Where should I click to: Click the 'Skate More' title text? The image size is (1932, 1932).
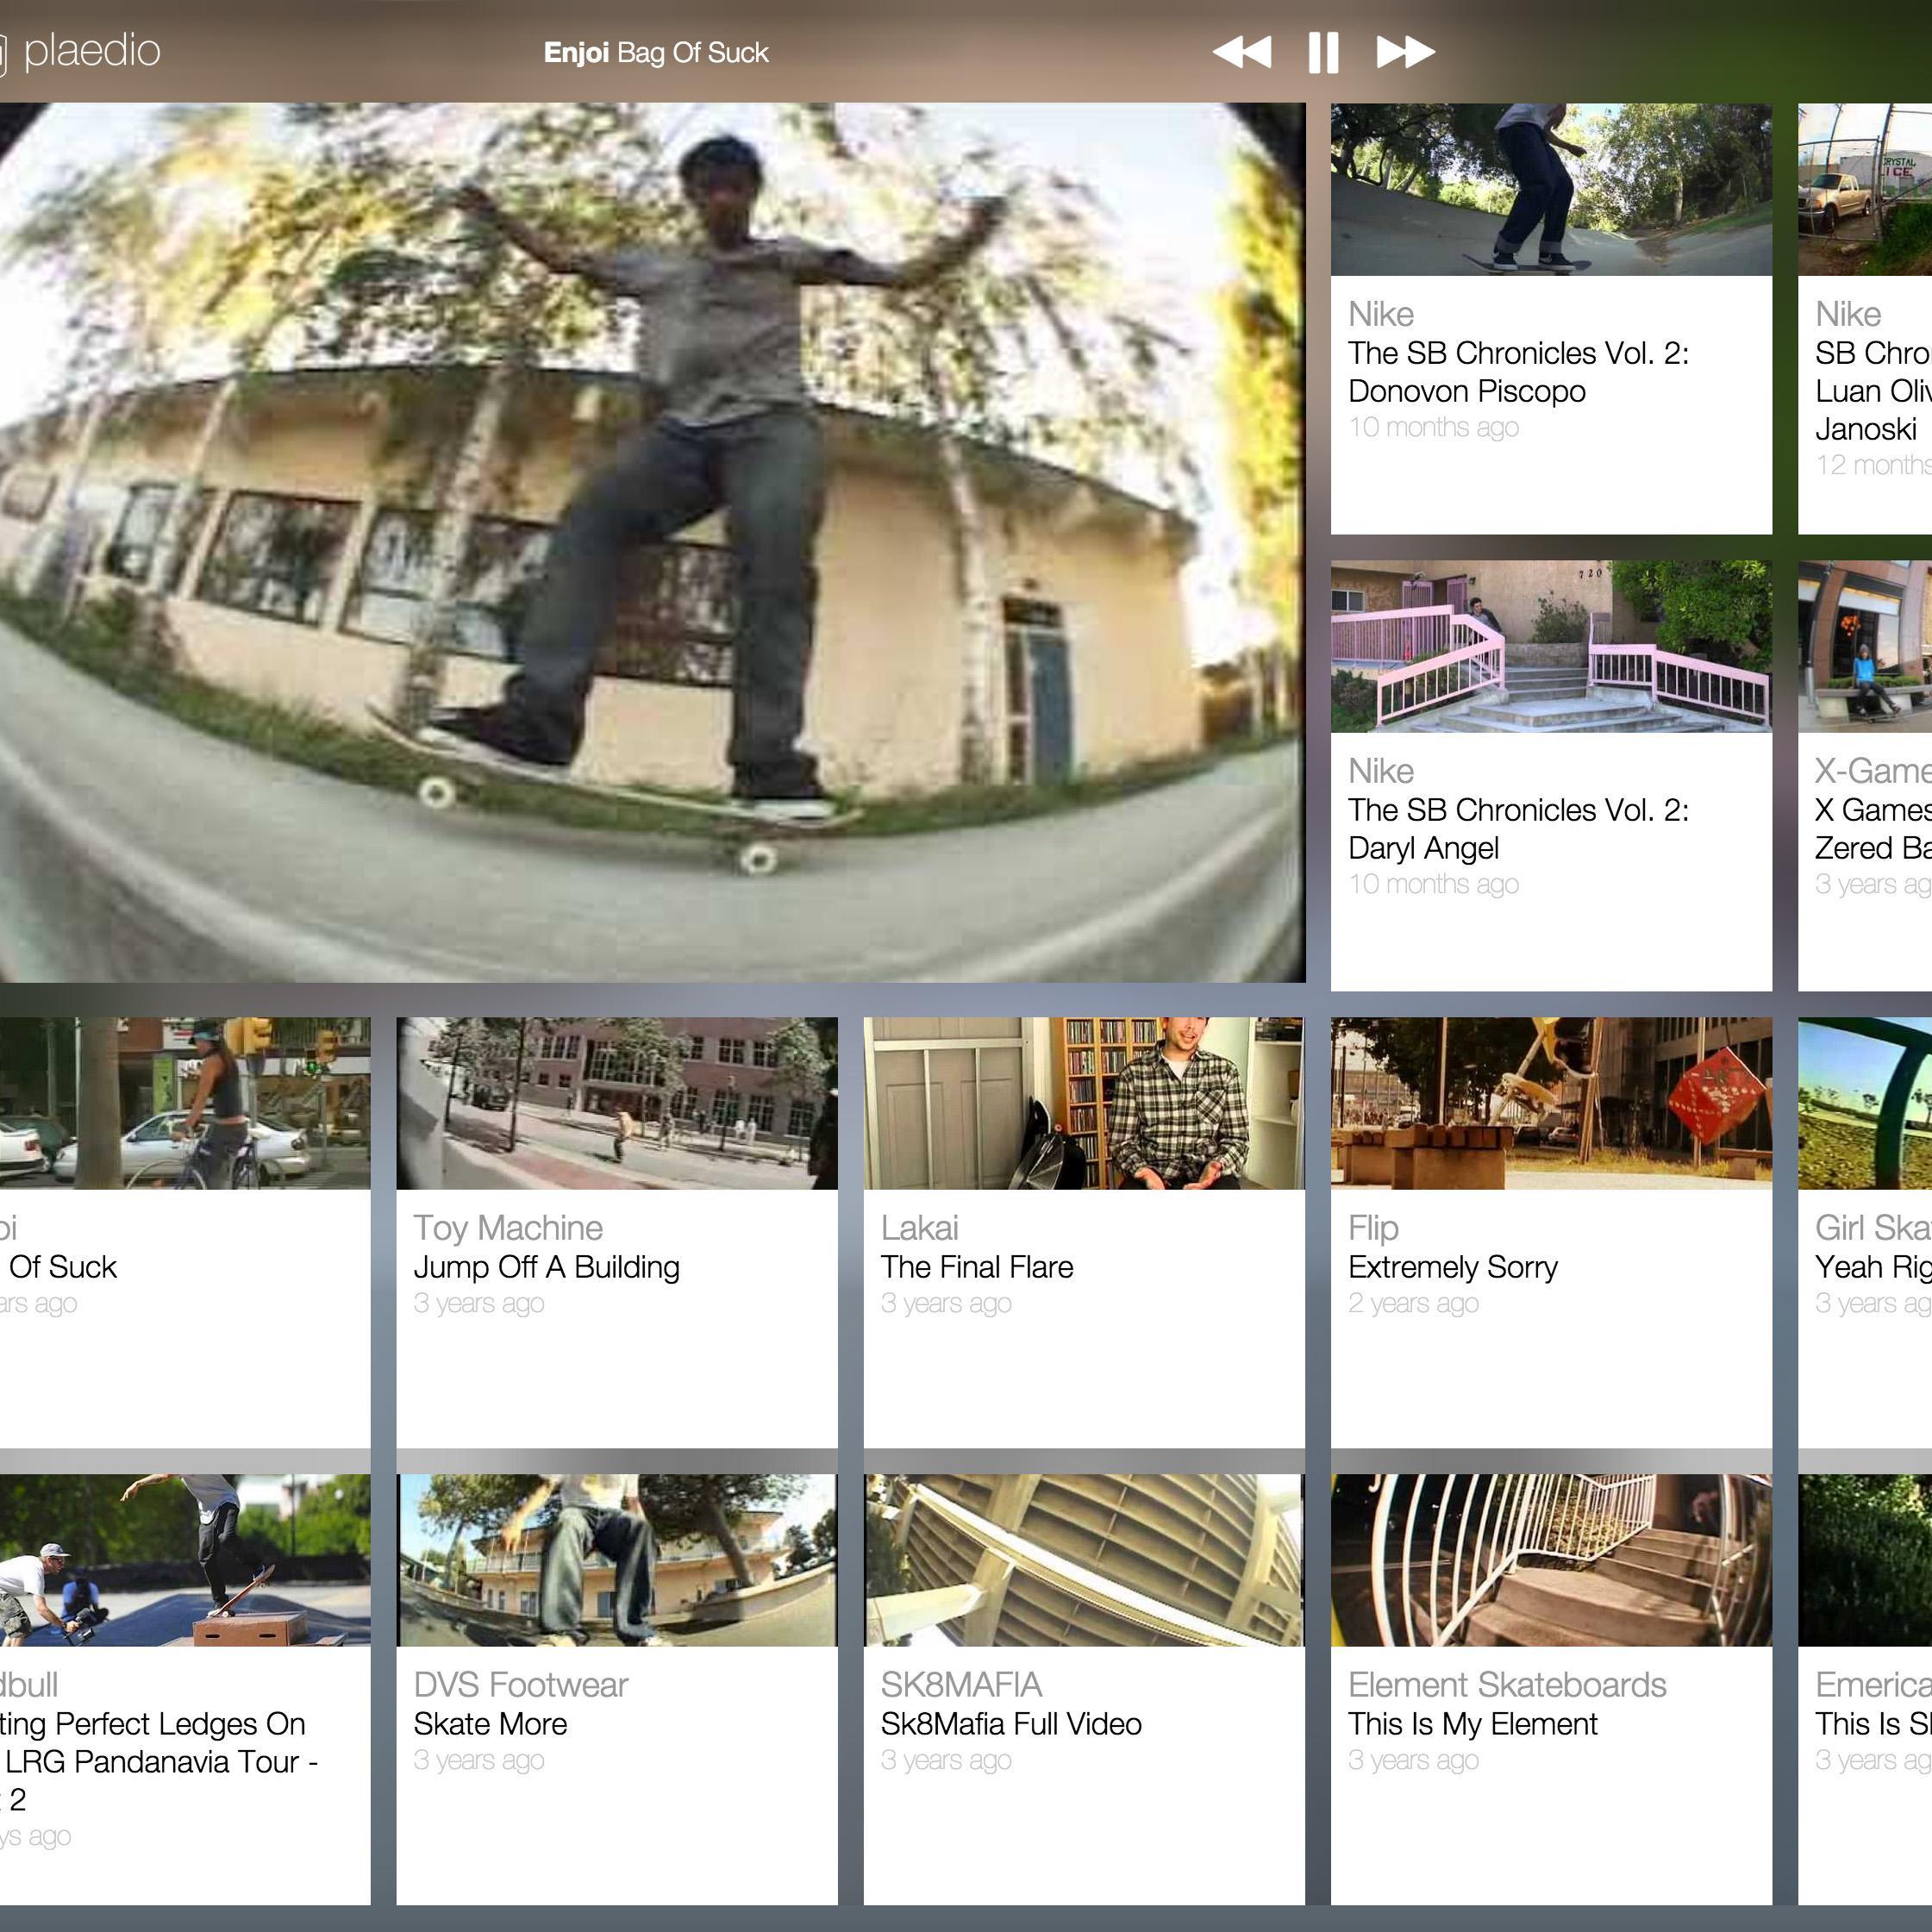click(490, 1724)
